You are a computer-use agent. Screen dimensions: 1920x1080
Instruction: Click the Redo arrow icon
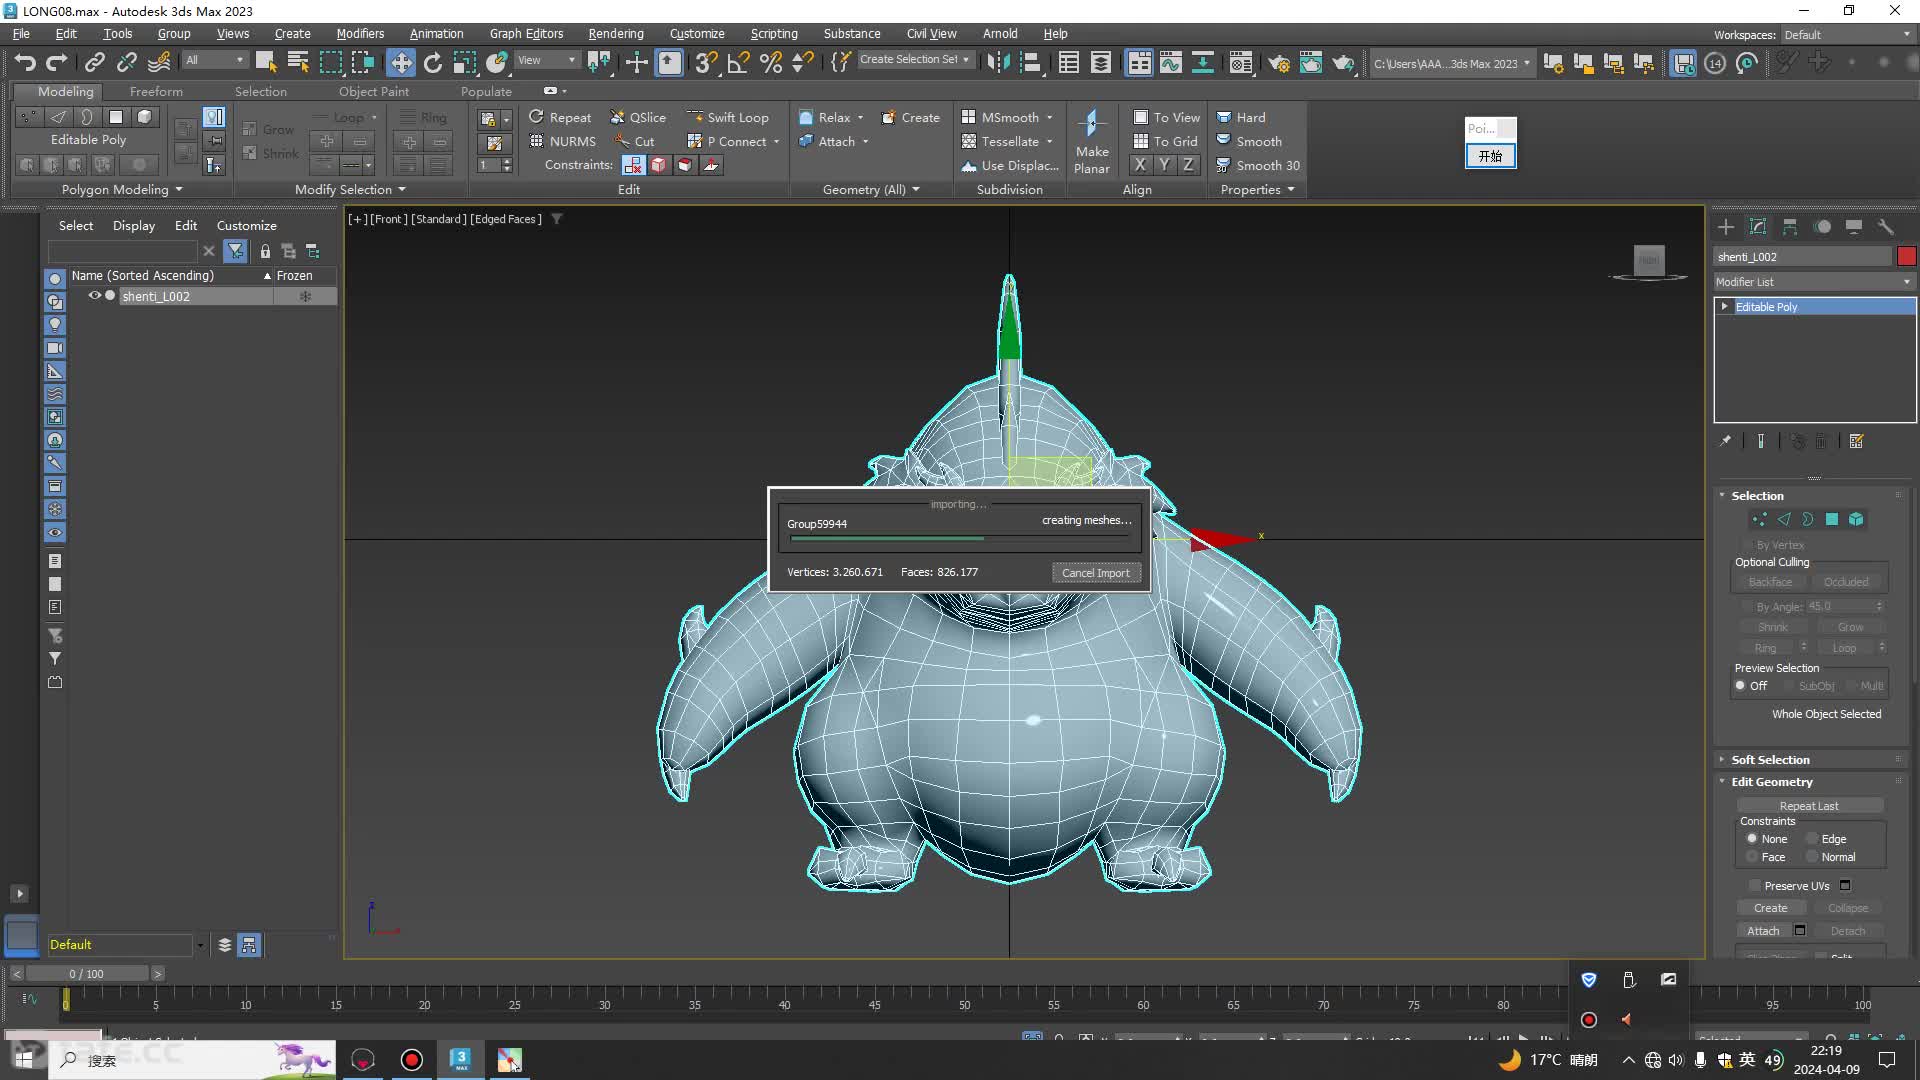[x=57, y=63]
